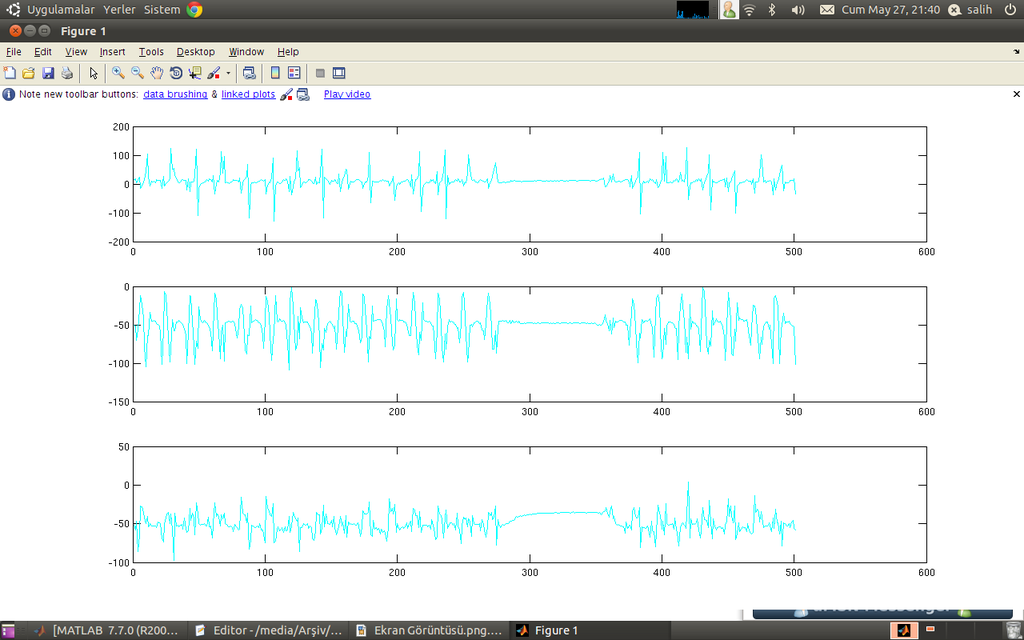
Task: Click the Hide Plot Tools icon
Action: pyautogui.click(x=320, y=73)
